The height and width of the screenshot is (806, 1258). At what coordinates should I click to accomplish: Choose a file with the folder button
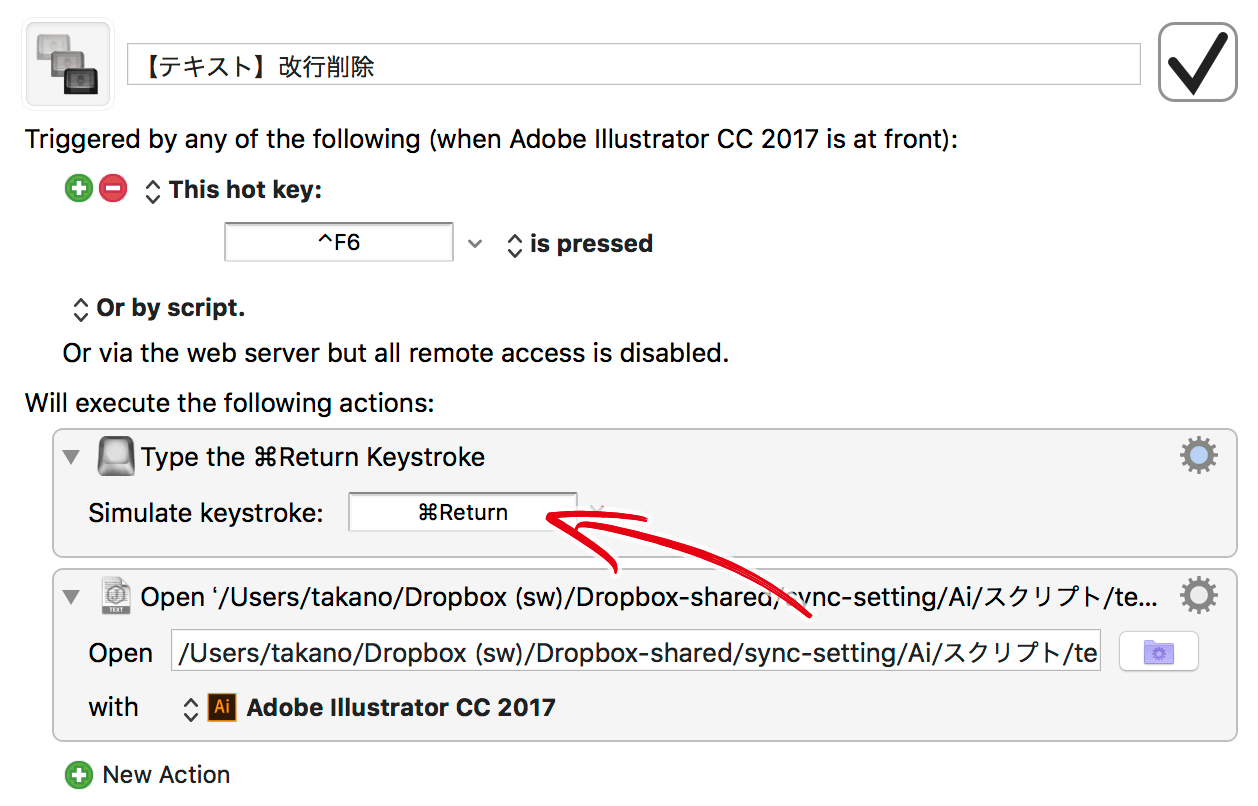coord(1158,652)
